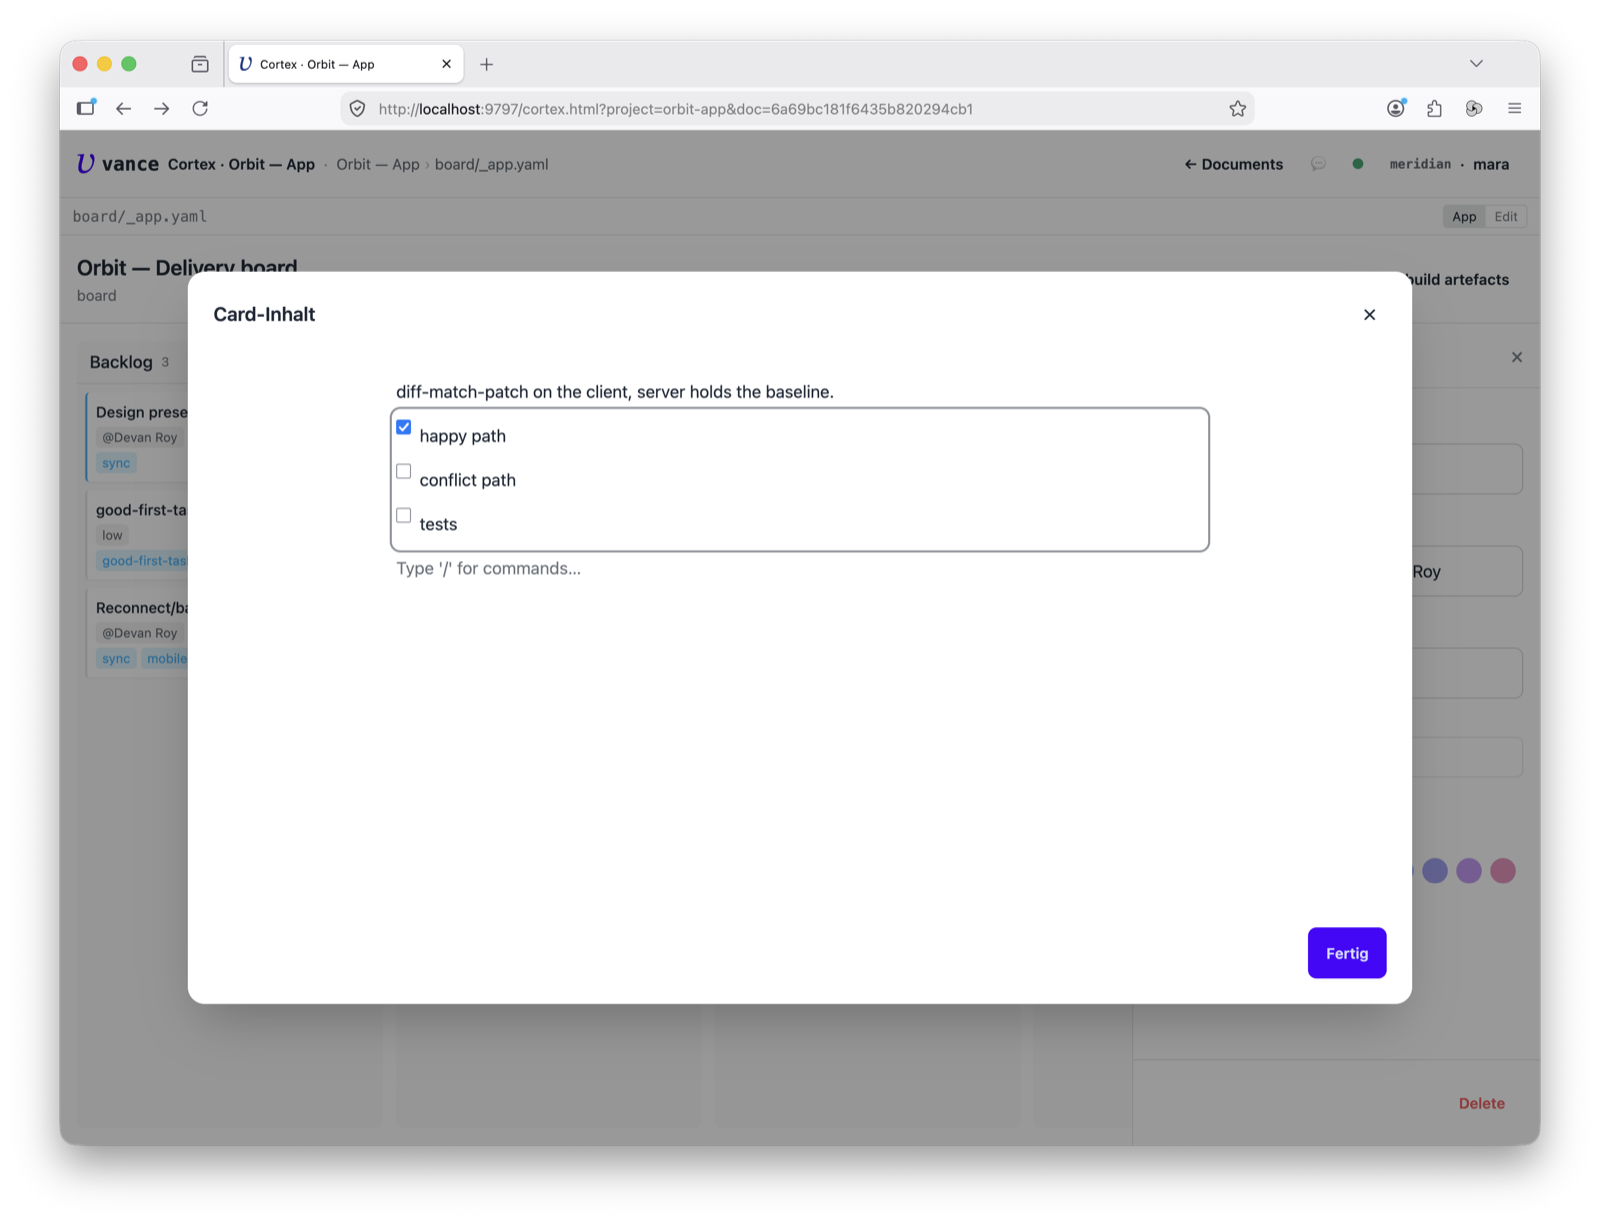
Task: Close the side panel with X
Action: click(x=1517, y=357)
